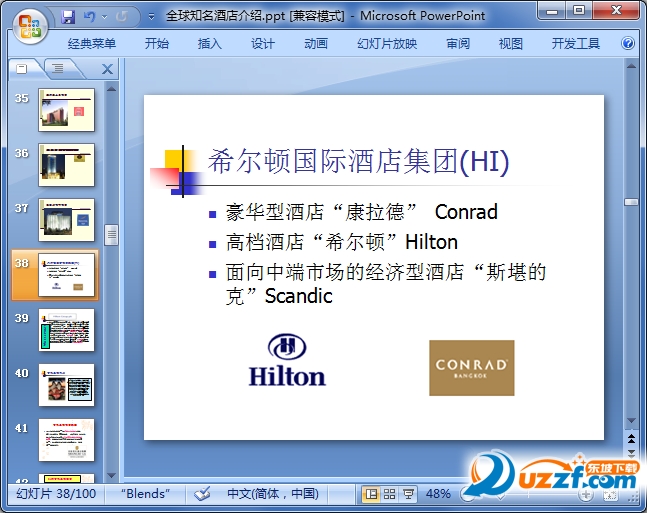Select slide 38 thumbnail
This screenshot has width=647, height=513.
[66, 275]
